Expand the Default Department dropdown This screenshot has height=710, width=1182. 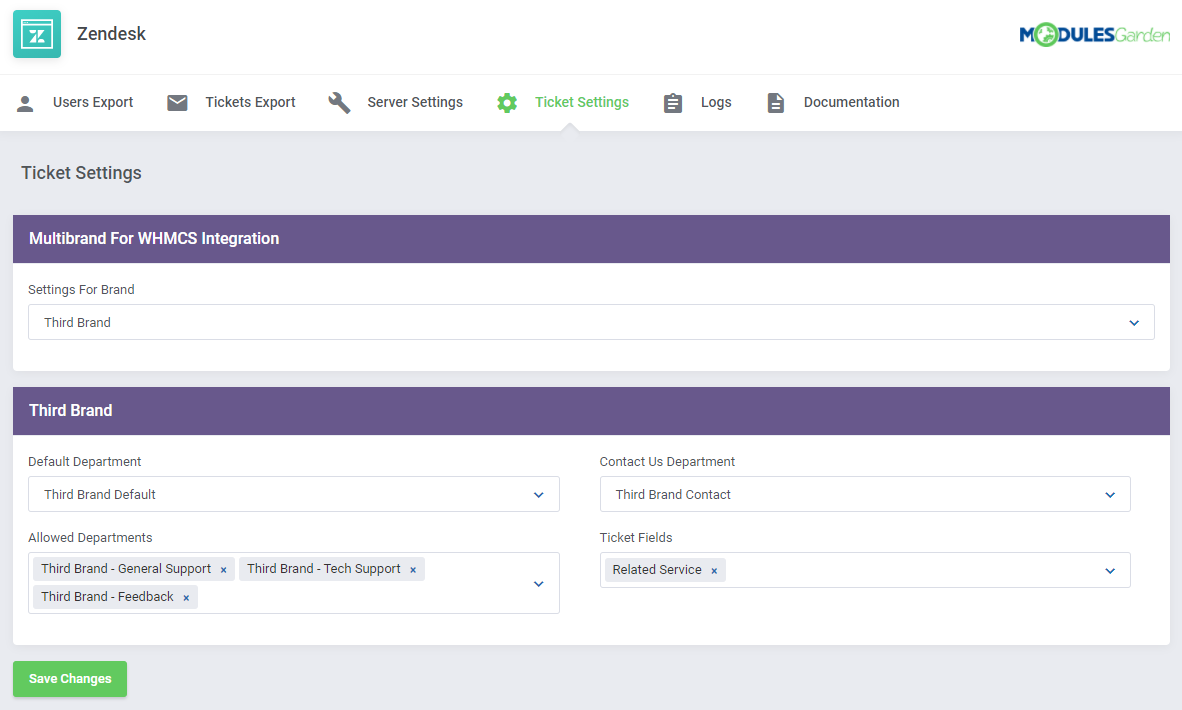pyautogui.click(x=539, y=493)
